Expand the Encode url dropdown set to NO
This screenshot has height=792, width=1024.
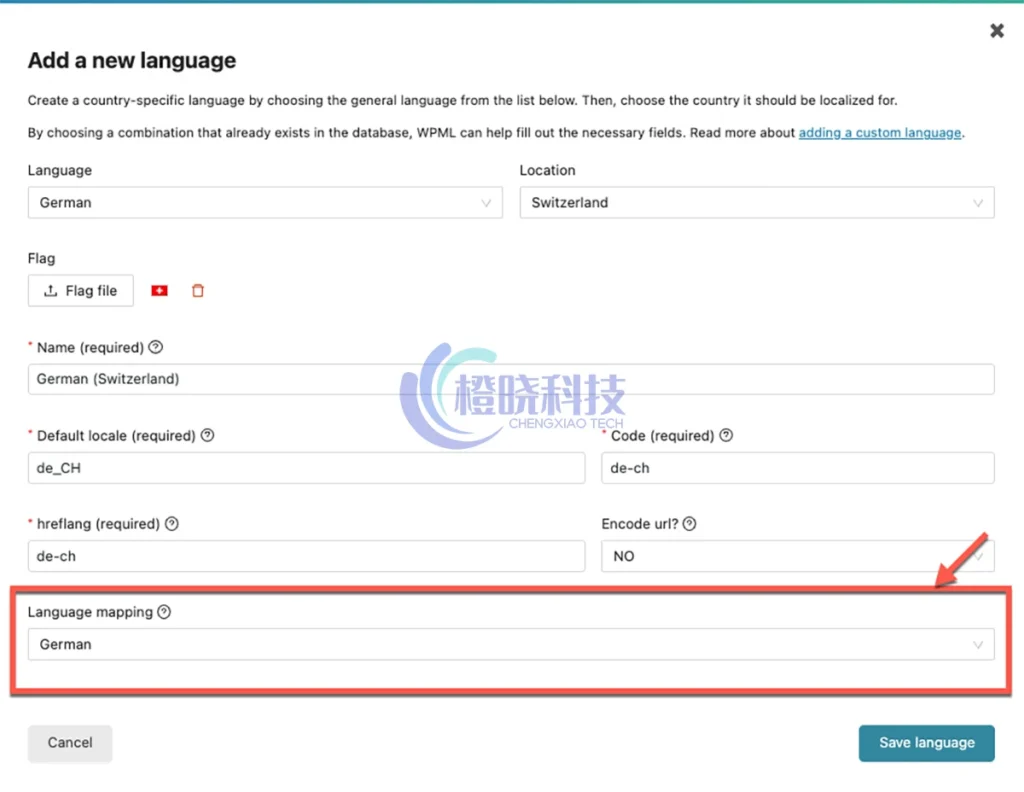(x=797, y=556)
